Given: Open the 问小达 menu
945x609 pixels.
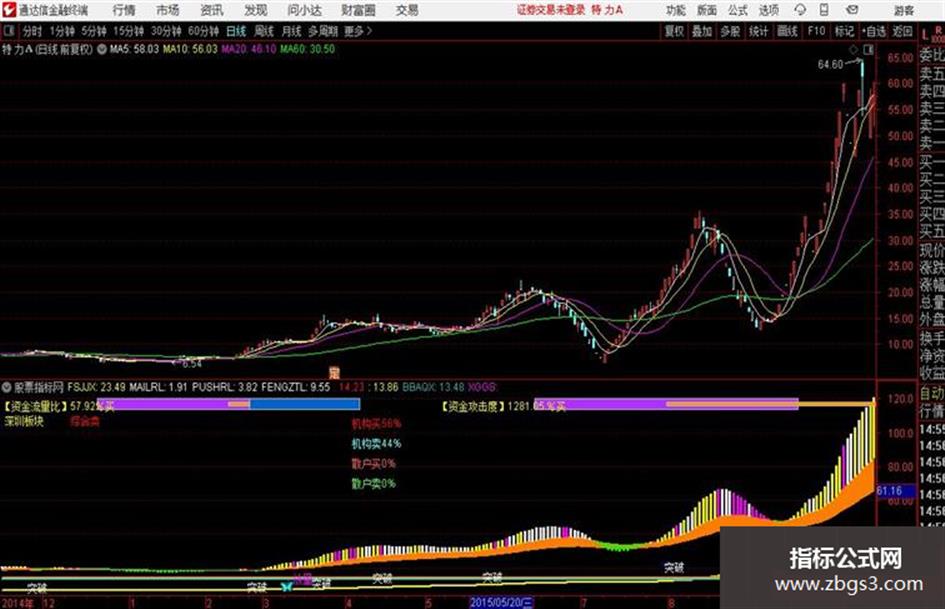Looking at the screenshot, I should point(304,10).
